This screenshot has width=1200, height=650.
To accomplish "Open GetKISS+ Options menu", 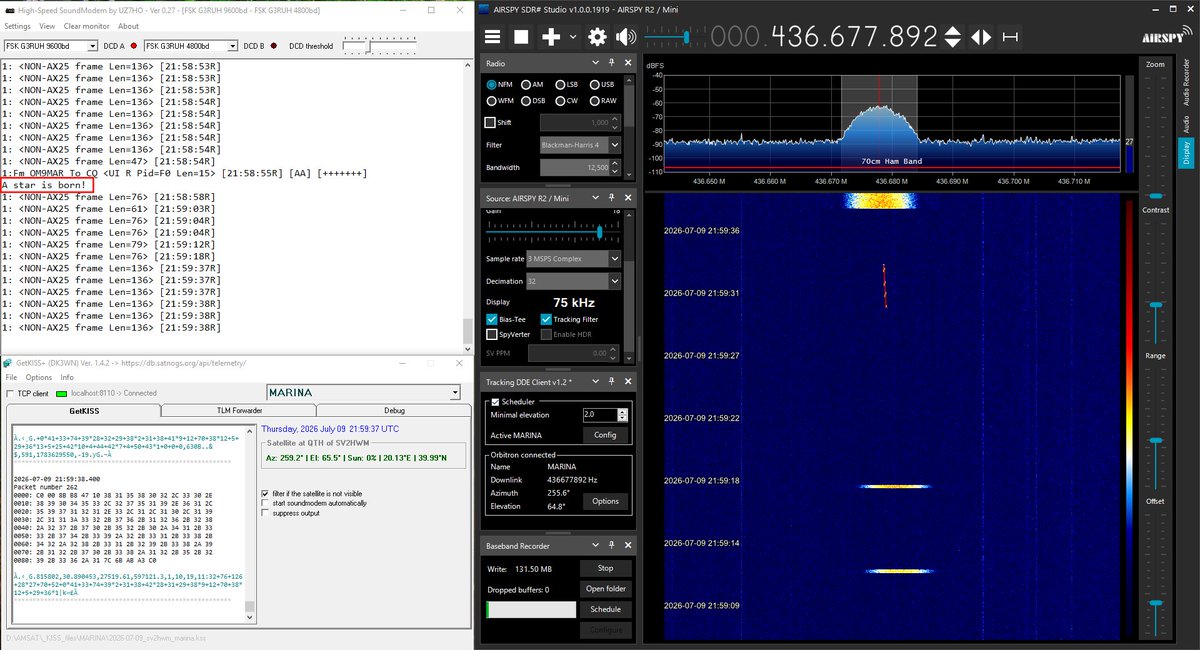I will [39, 378].
